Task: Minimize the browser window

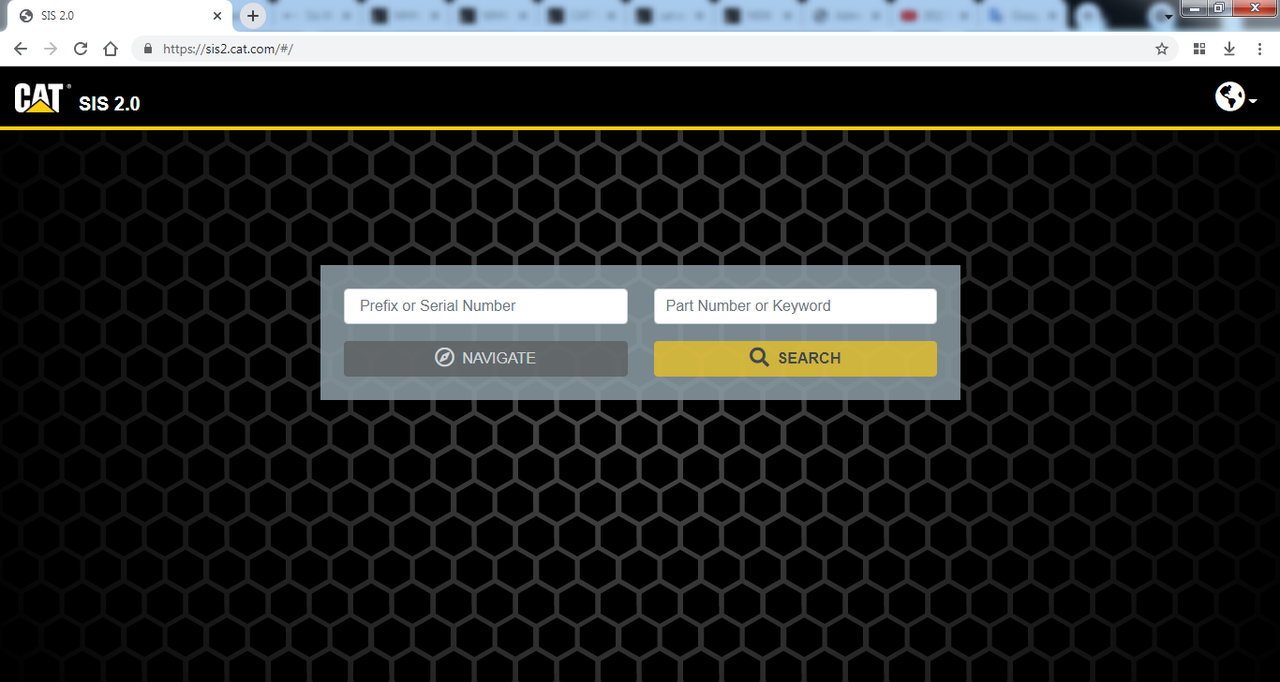Action: pos(1193,8)
